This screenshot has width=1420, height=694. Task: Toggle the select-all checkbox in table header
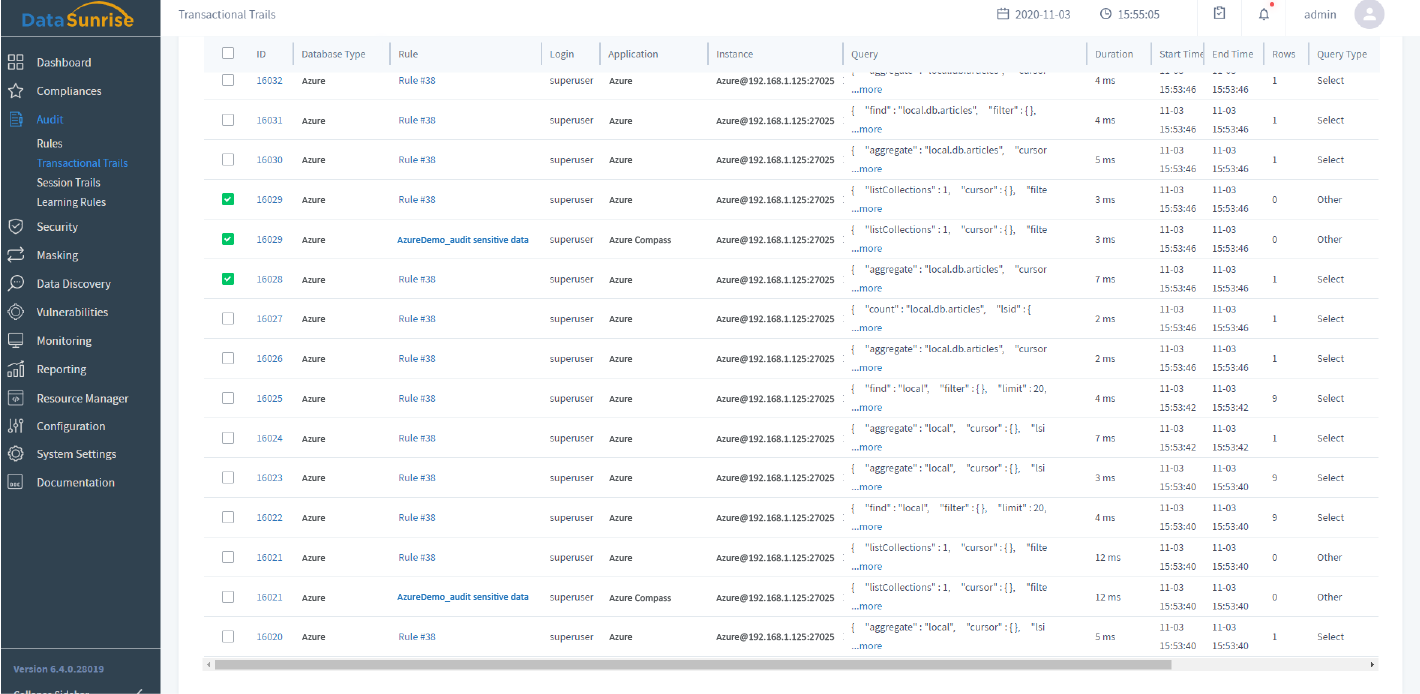[228, 54]
